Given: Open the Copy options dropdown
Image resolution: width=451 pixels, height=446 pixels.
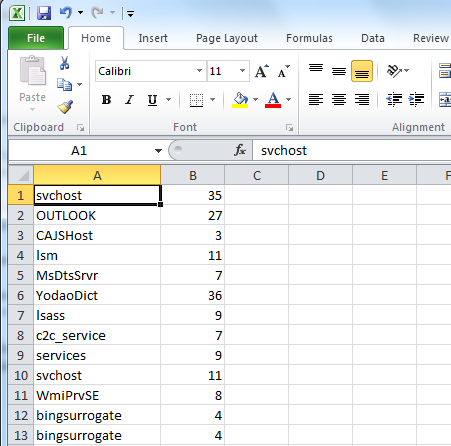Looking at the screenshot, I should click(x=80, y=84).
